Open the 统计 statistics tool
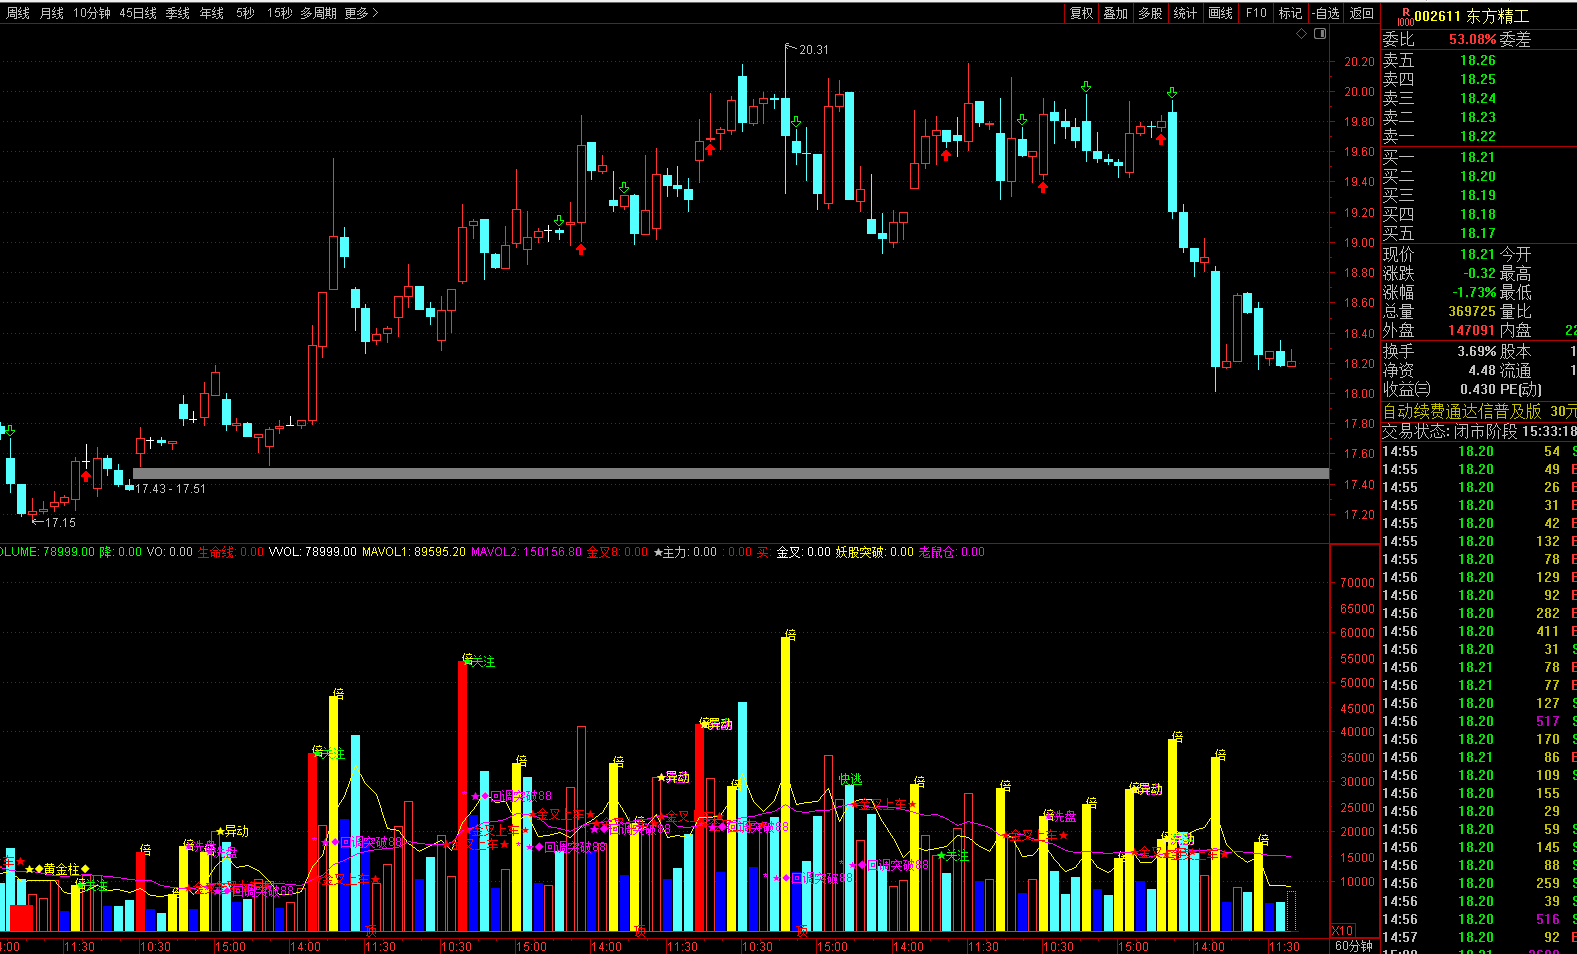Screen dimensions: 1577x954 click(1186, 13)
